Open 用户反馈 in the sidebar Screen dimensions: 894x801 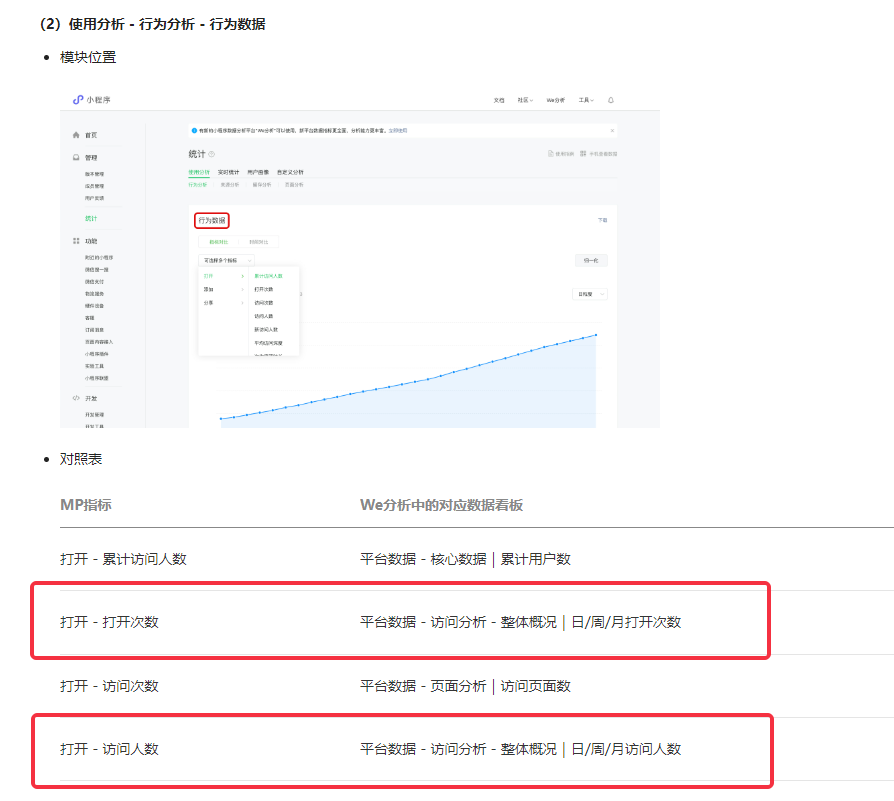point(95,198)
